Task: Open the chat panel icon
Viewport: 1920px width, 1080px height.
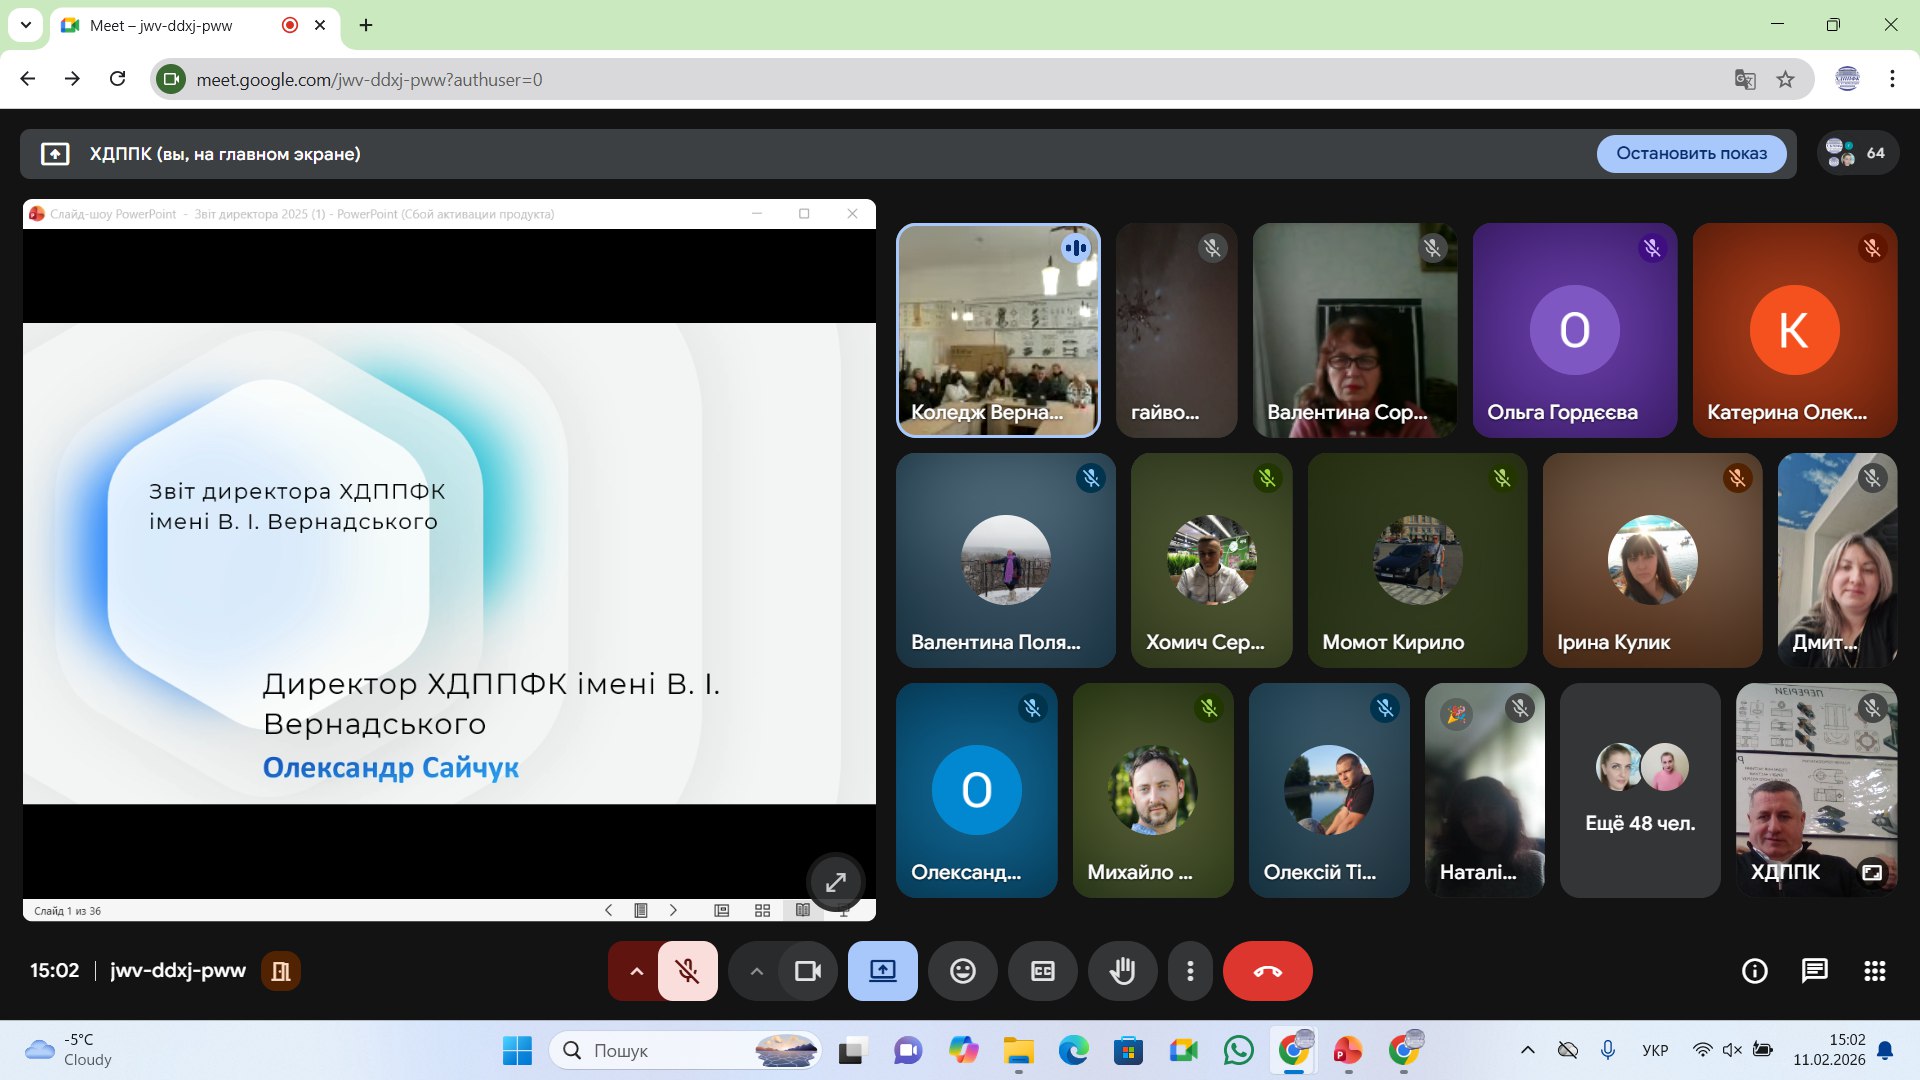Action: (x=1814, y=971)
